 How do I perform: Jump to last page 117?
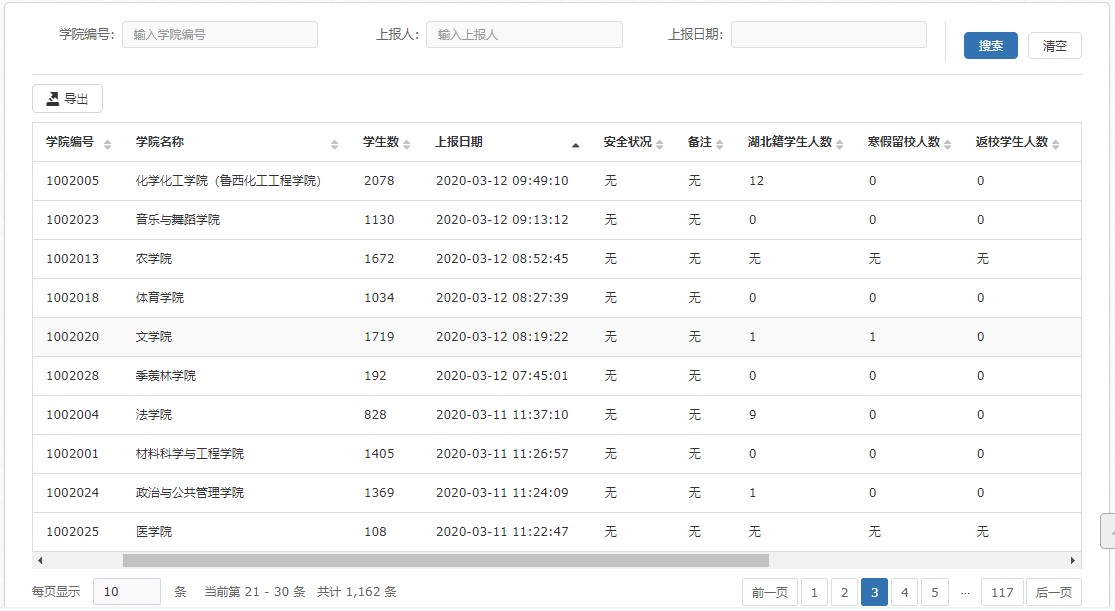pyautogui.click(x=1002, y=592)
